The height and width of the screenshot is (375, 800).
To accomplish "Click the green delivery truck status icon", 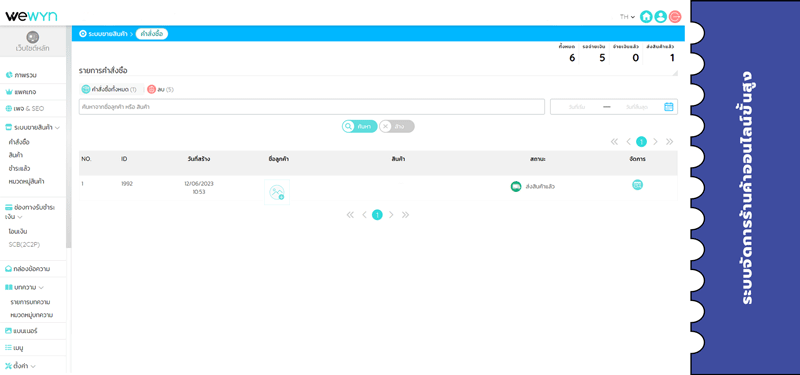I will click(x=516, y=187).
